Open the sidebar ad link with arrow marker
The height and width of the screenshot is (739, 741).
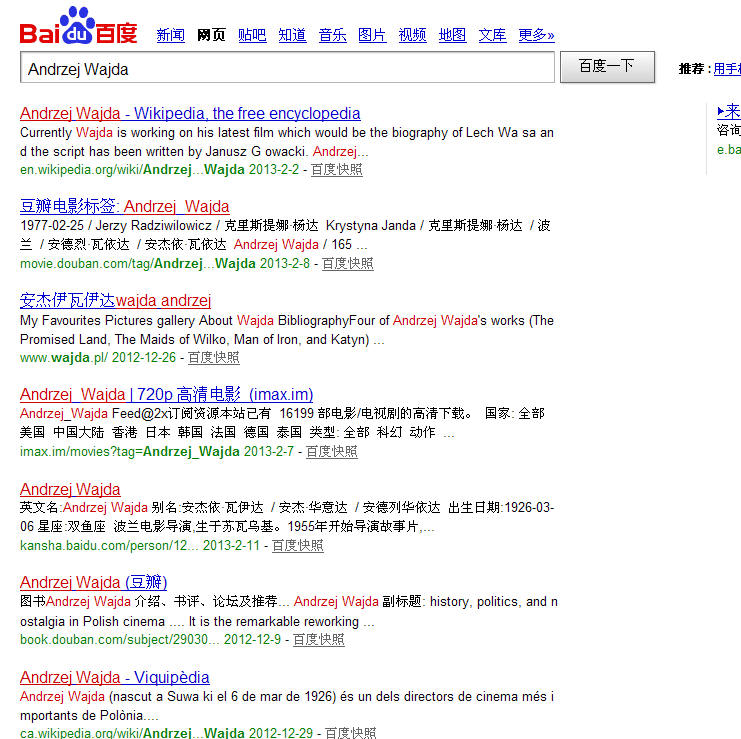coord(729,112)
